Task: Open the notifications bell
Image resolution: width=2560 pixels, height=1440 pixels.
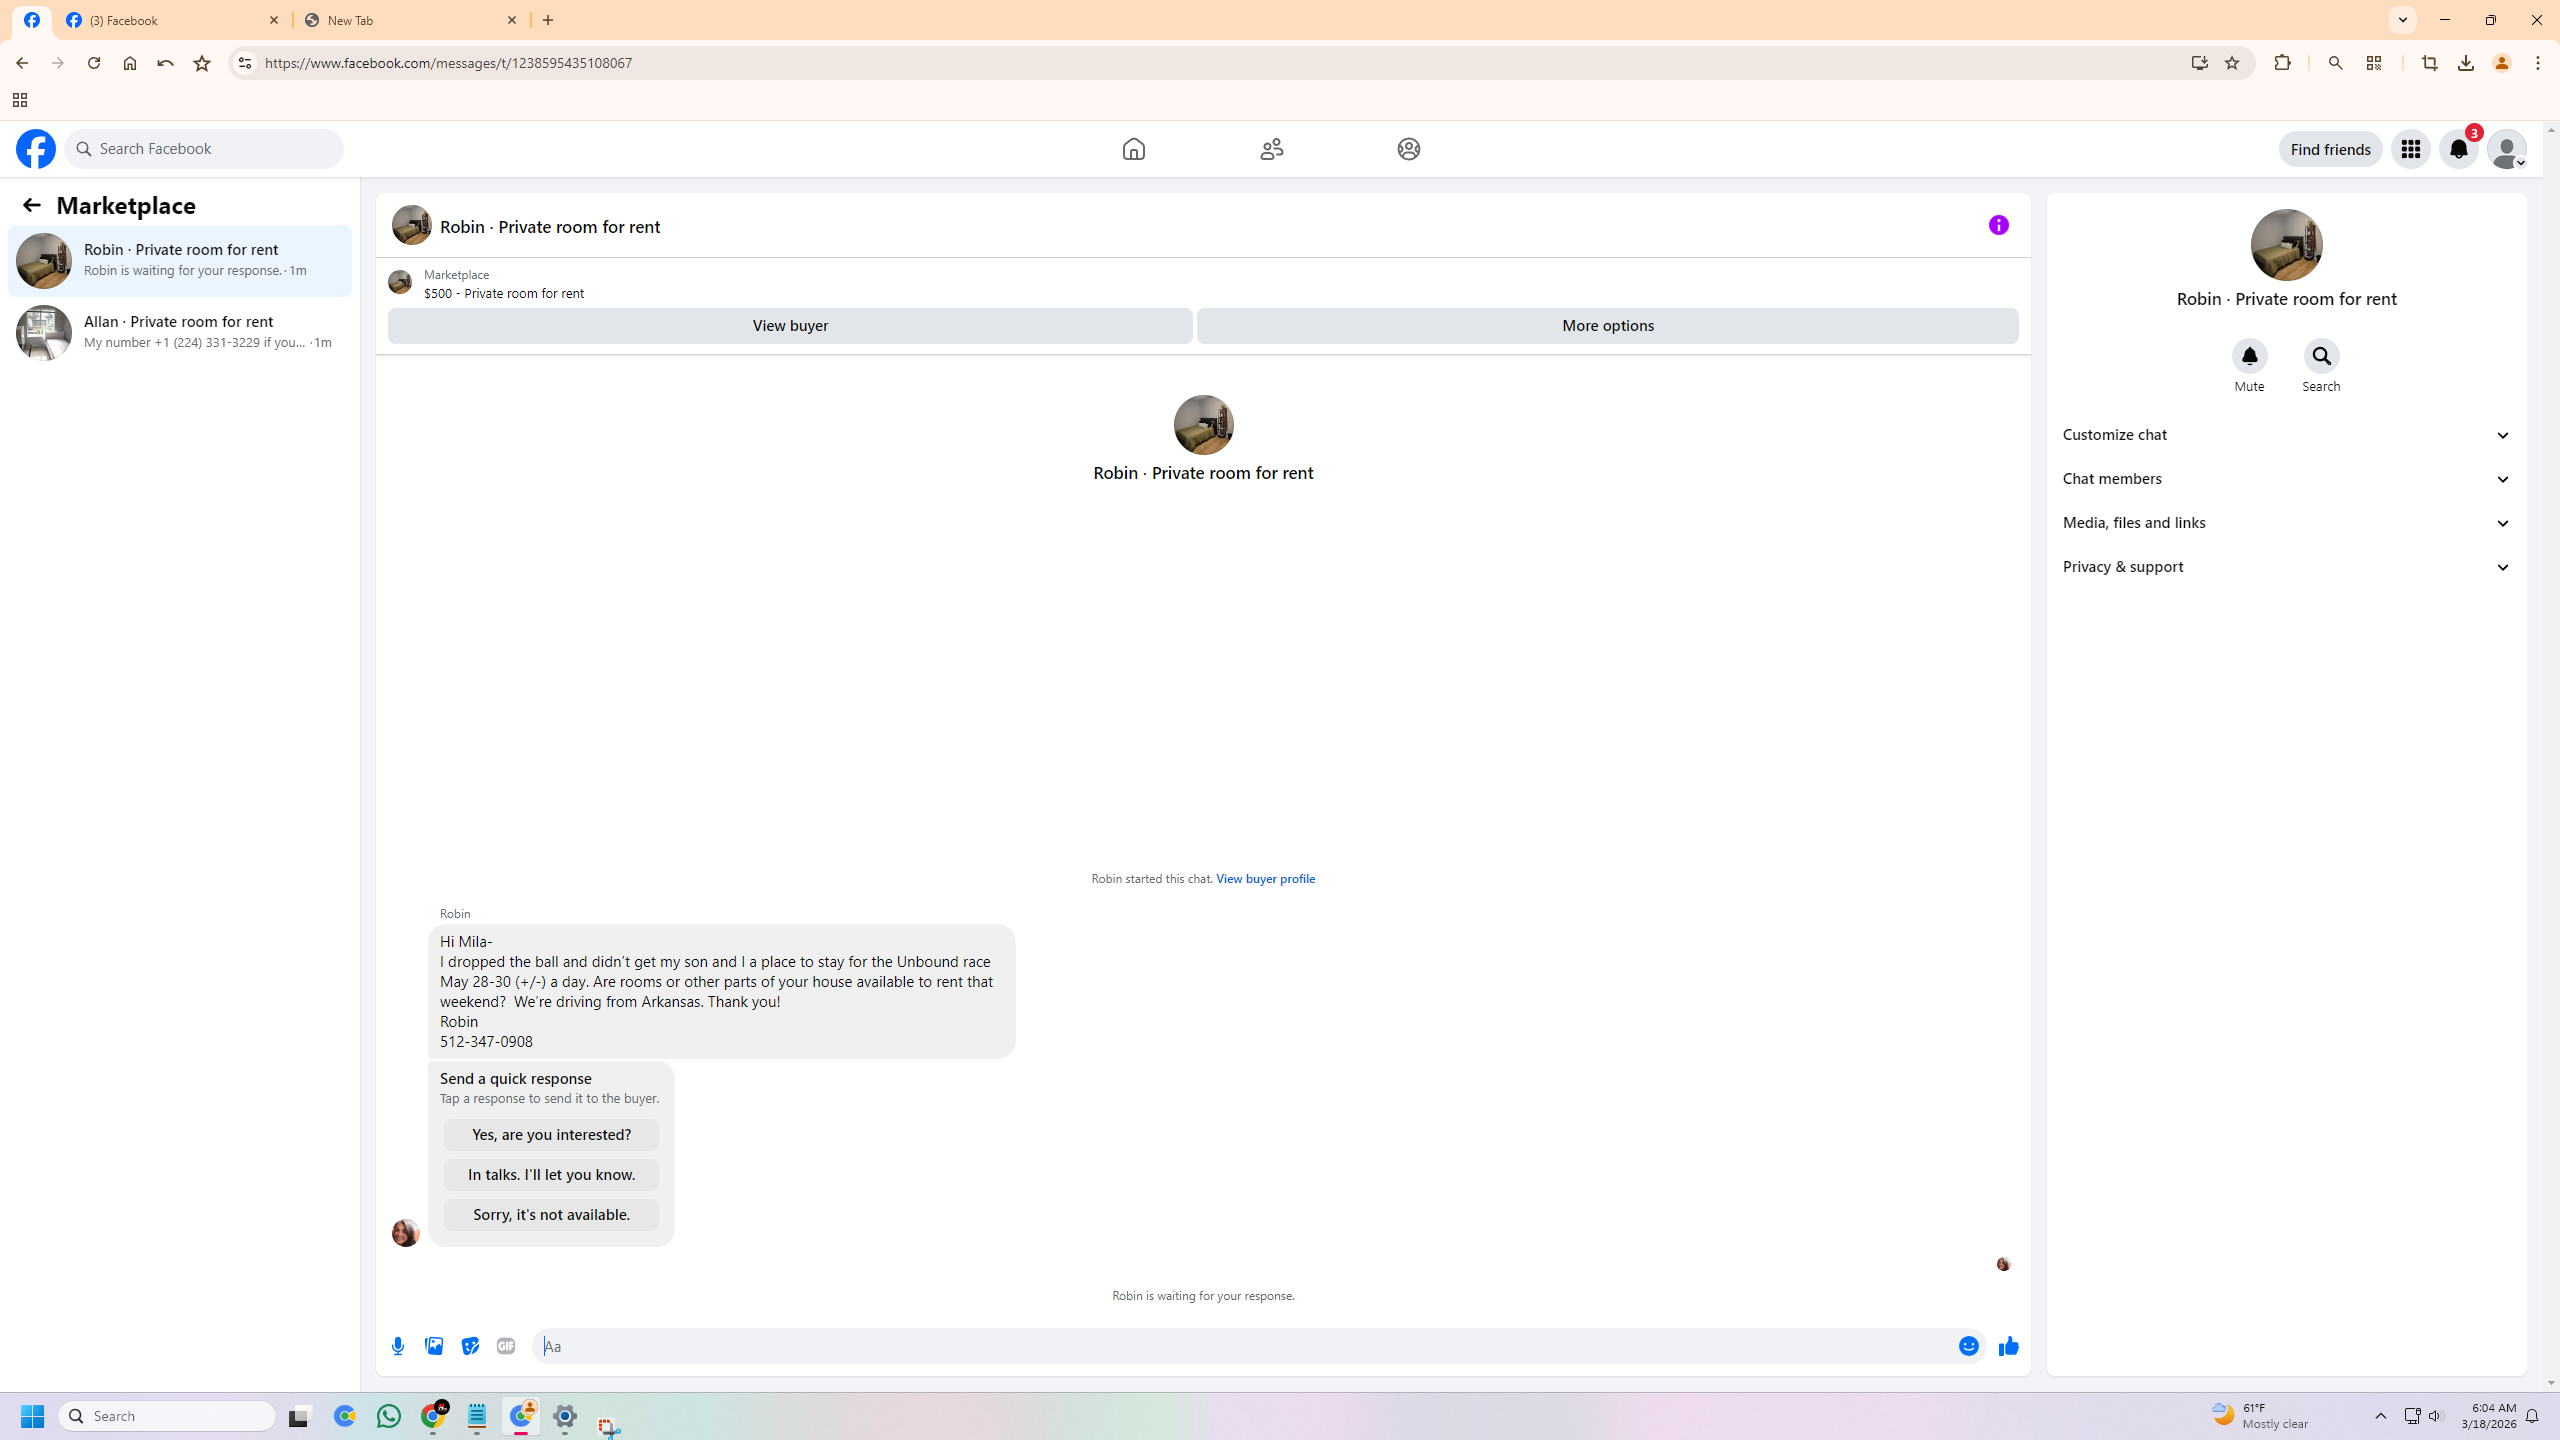Action: pos(2458,149)
